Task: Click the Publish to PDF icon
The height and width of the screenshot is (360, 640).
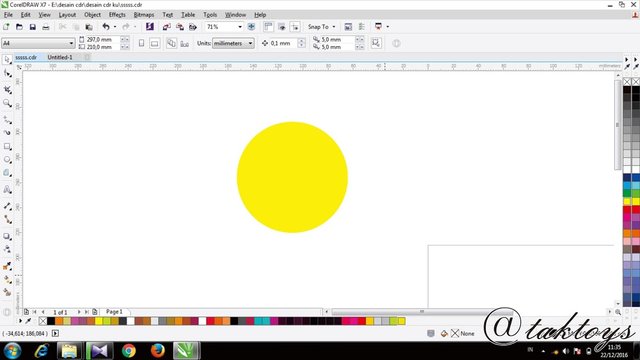Action: click(193, 27)
